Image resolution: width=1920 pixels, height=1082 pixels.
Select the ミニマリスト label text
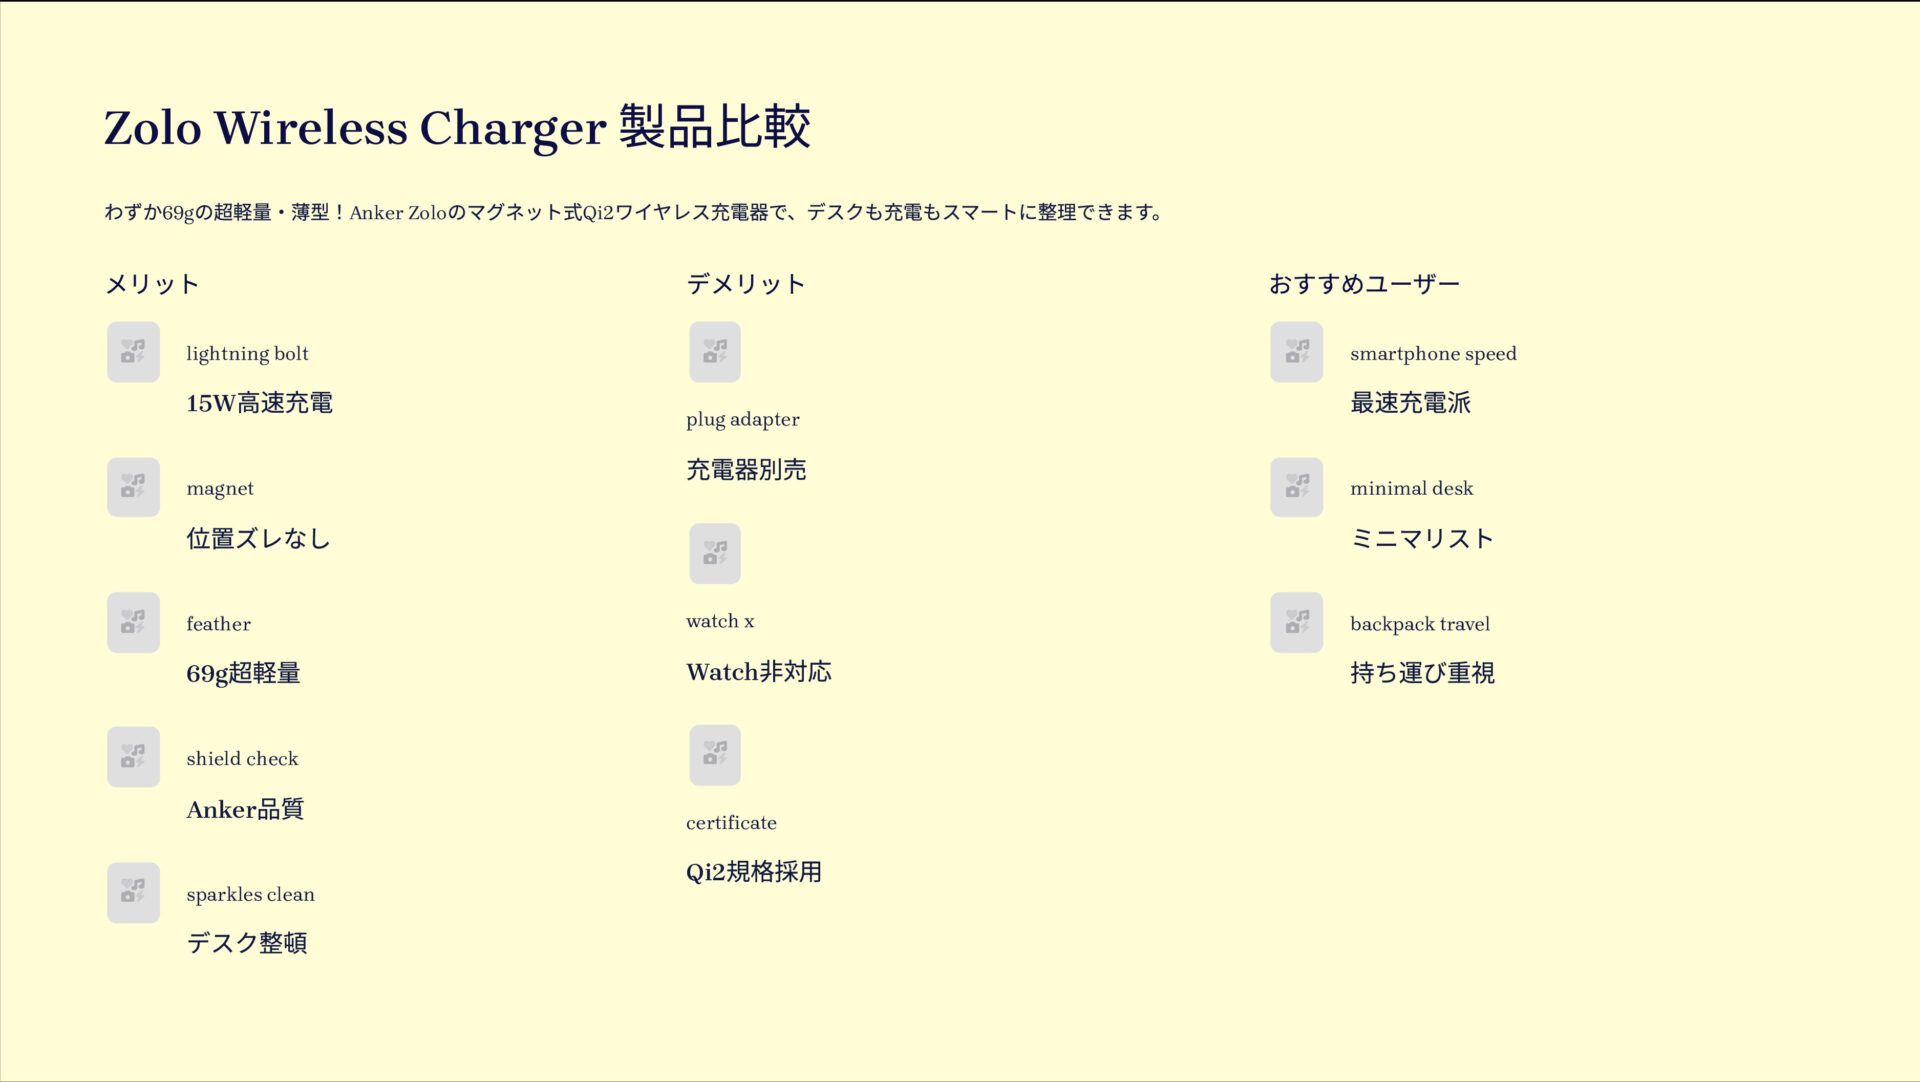click(x=1421, y=538)
